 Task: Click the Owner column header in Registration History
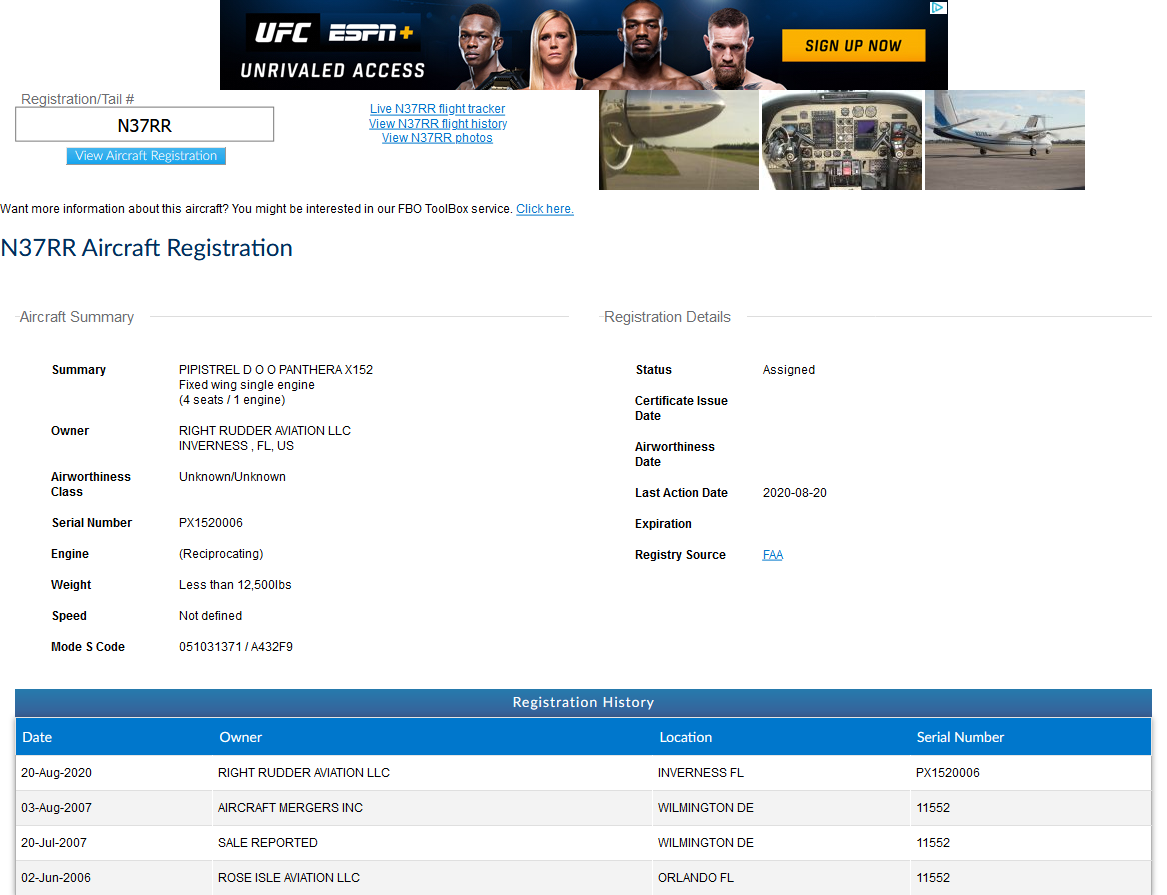coord(240,737)
